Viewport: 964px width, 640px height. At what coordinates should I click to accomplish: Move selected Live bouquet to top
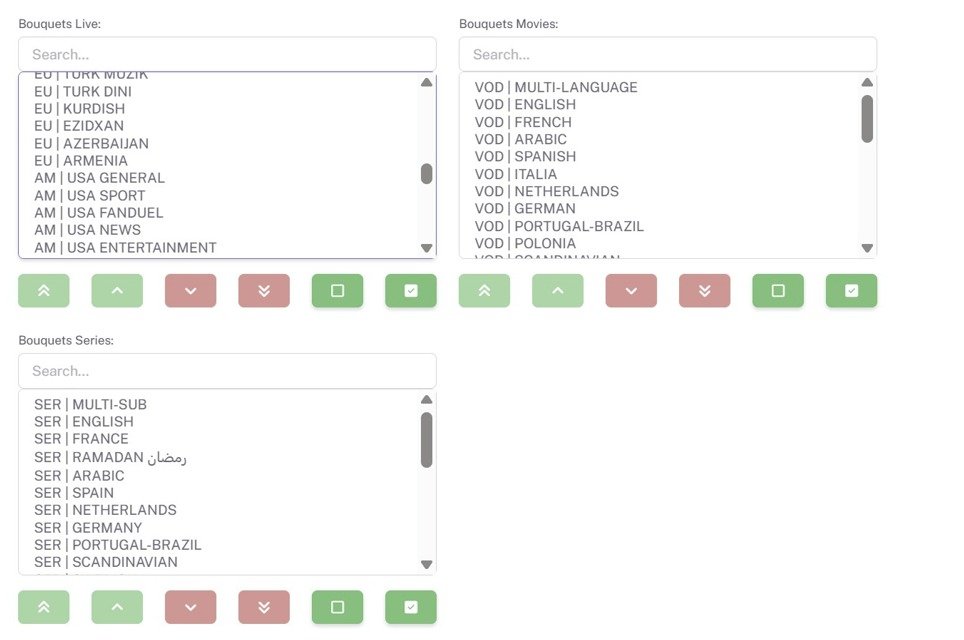(44, 291)
